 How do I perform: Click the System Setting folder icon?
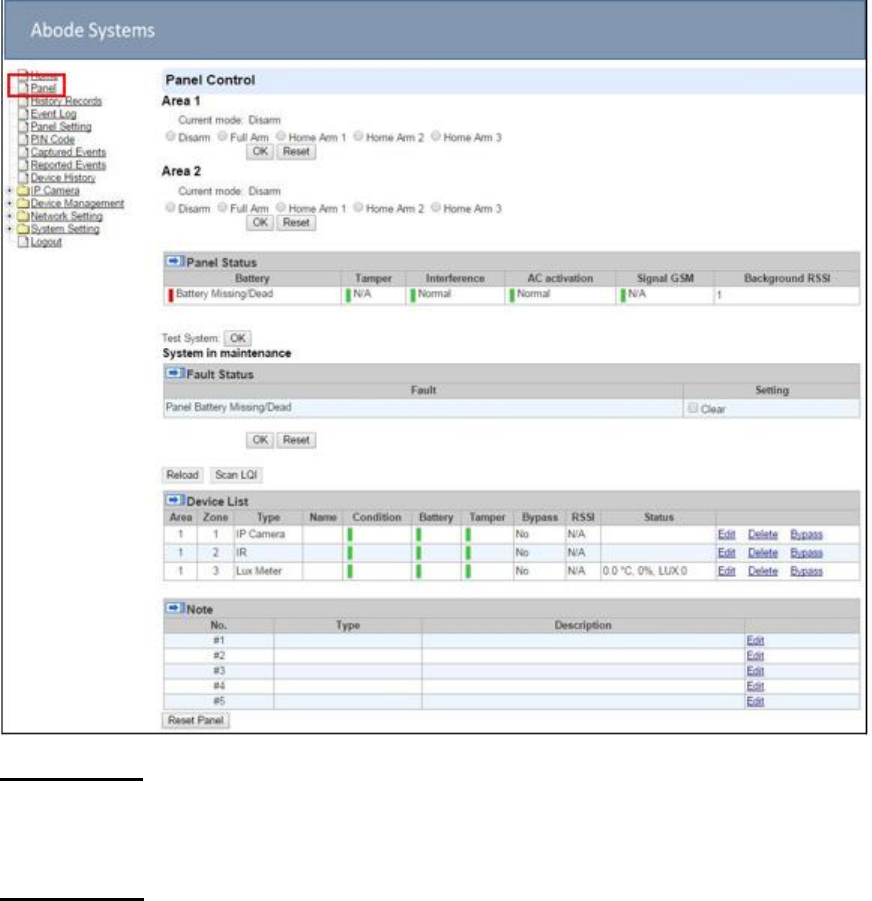coord(23,229)
